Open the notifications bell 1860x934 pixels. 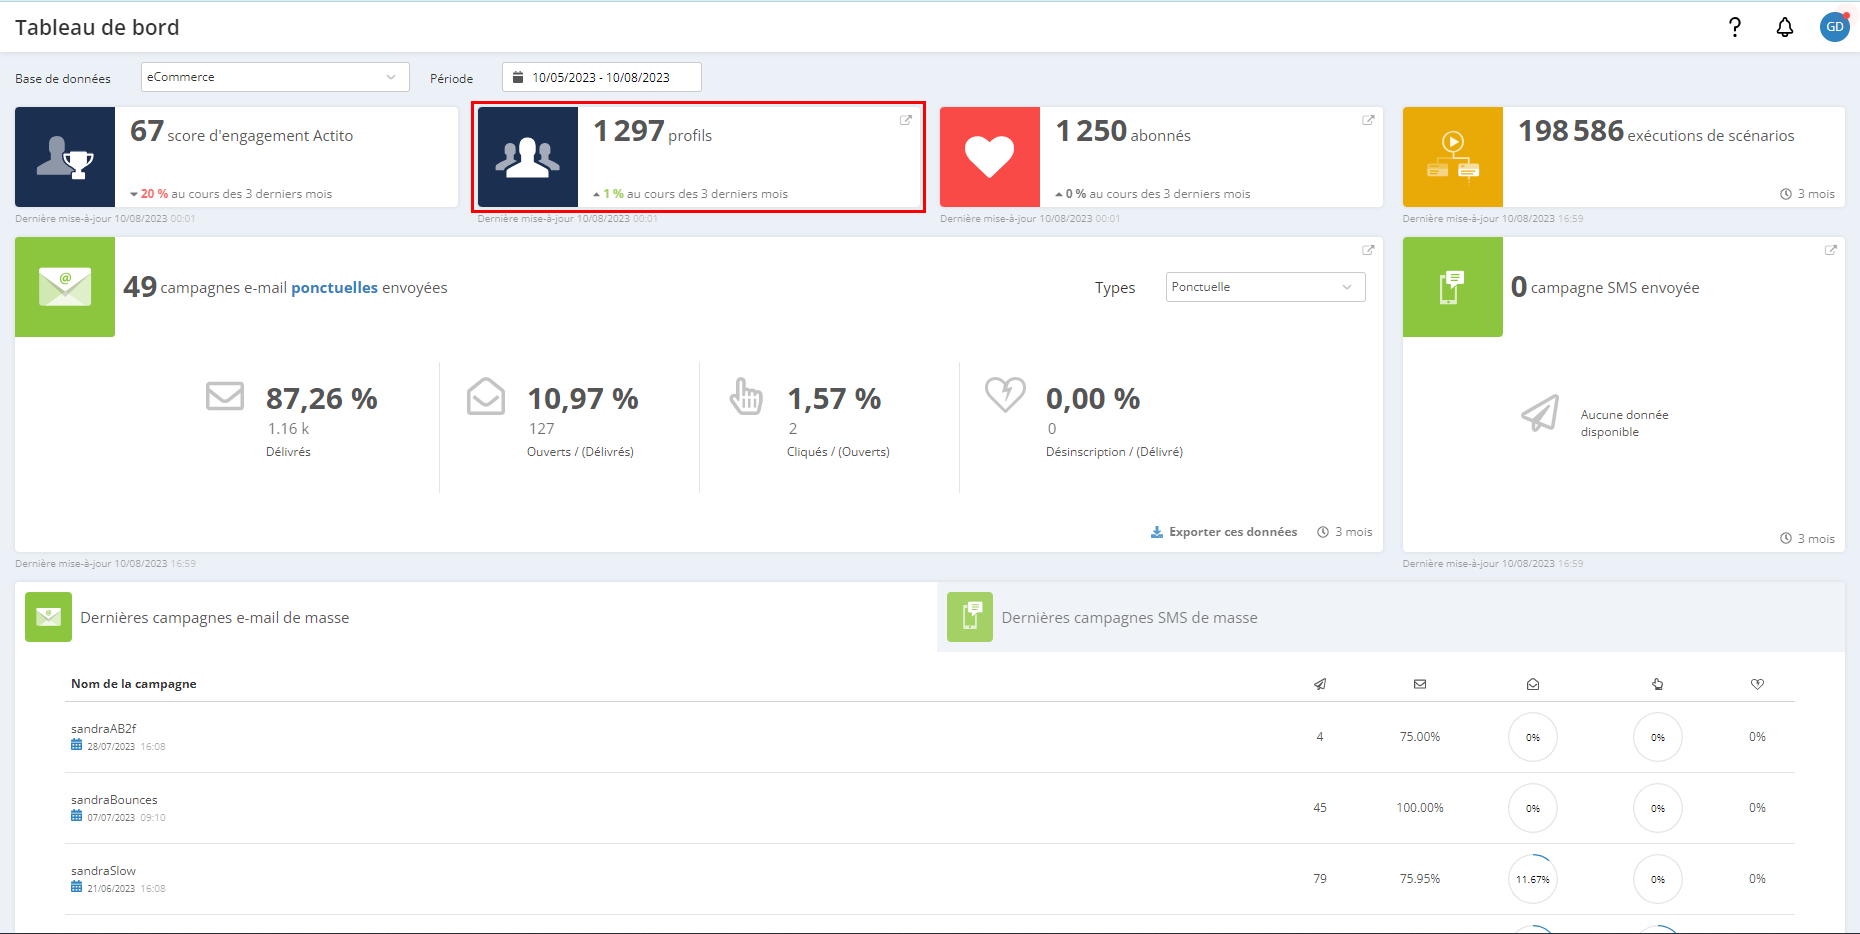tap(1785, 27)
